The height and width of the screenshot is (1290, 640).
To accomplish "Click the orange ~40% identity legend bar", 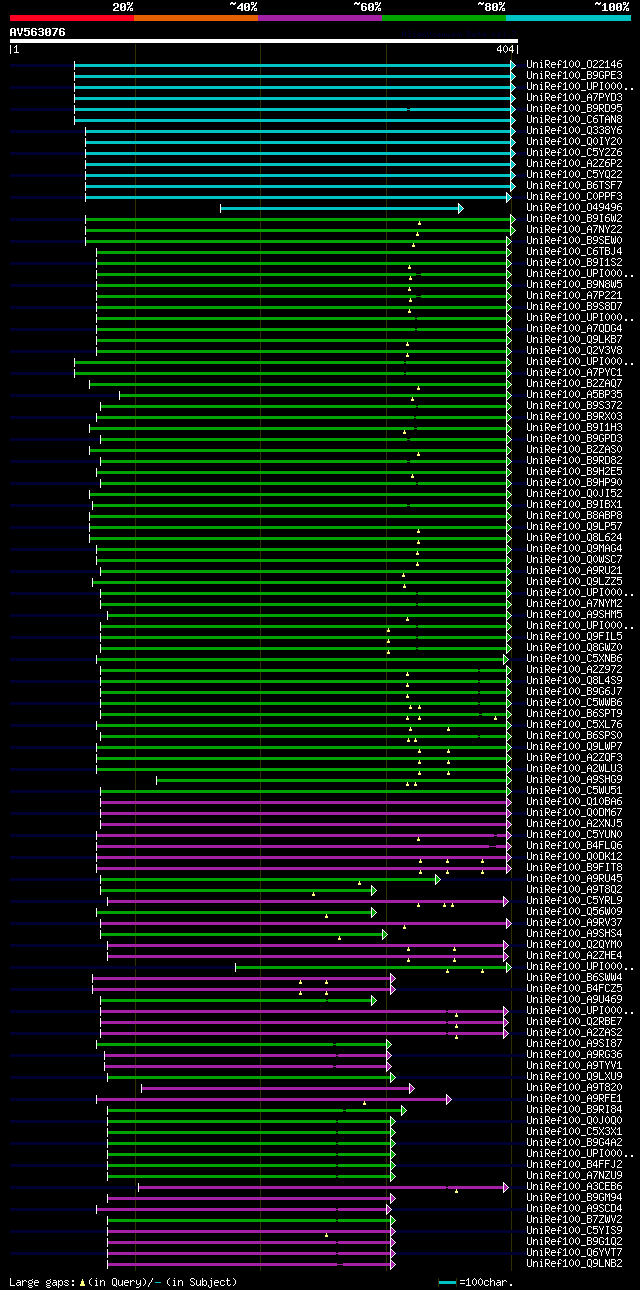I will (x=196, y=18).
